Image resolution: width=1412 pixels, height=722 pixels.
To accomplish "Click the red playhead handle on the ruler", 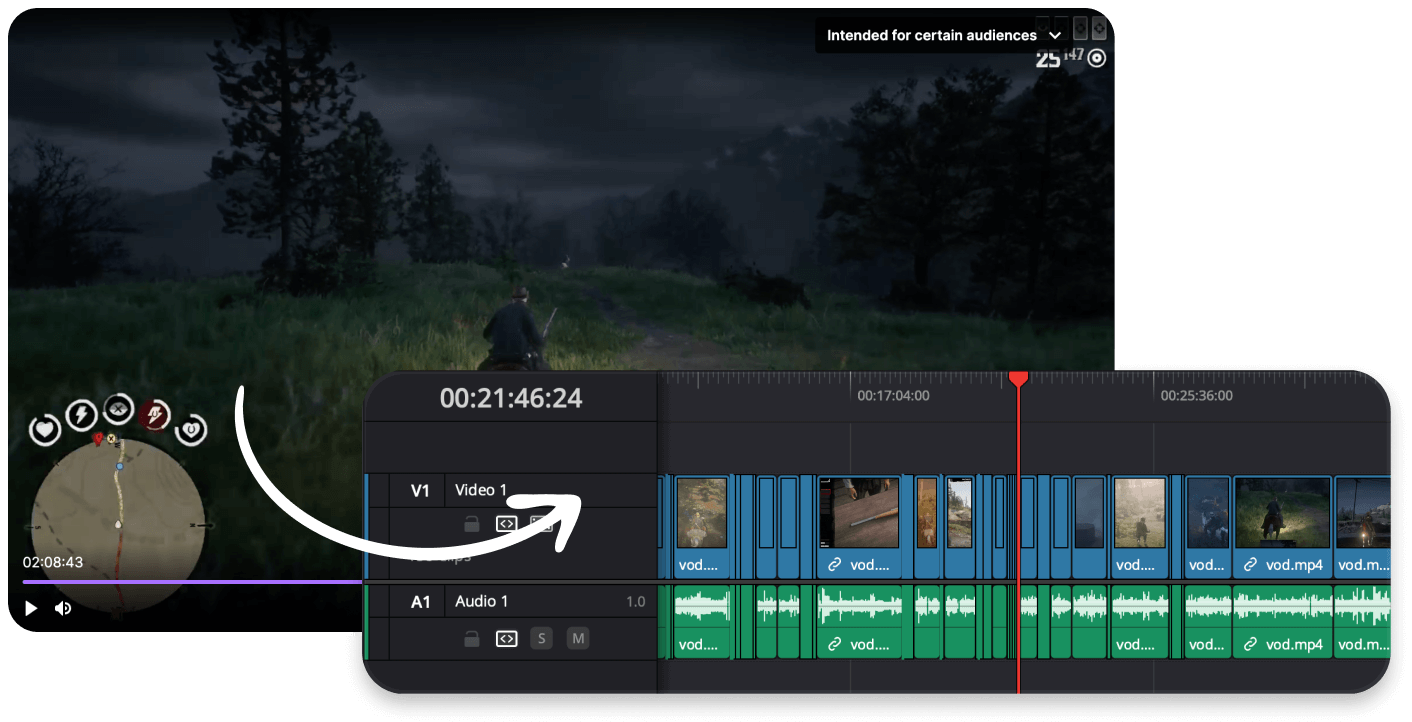I will coord(1018,378).
